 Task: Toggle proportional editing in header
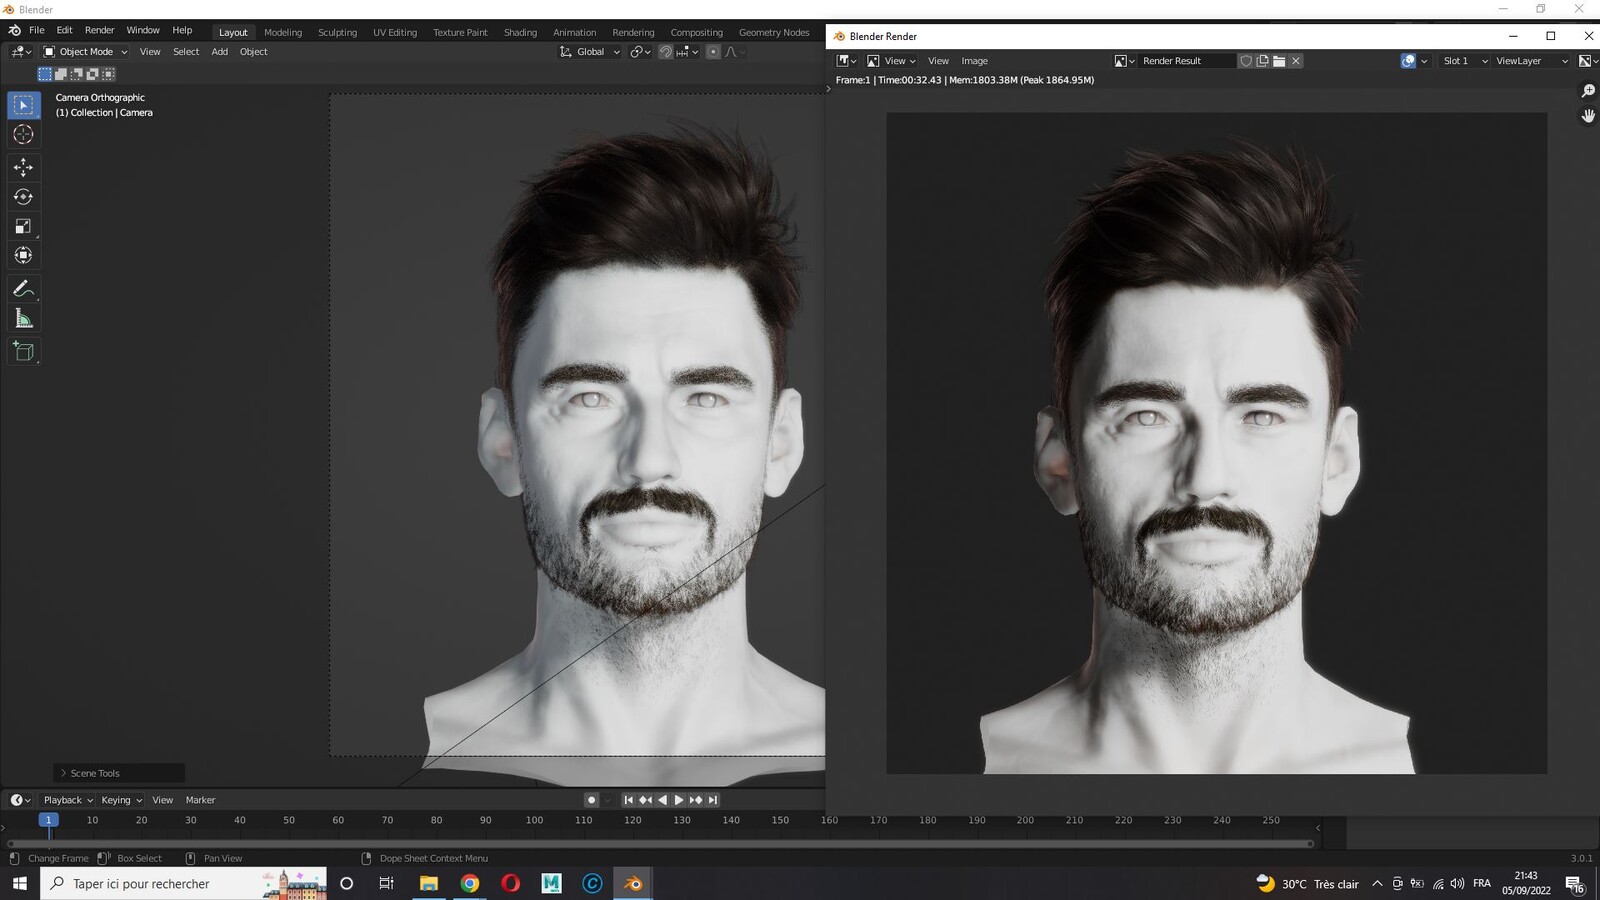tap(713, 52)
